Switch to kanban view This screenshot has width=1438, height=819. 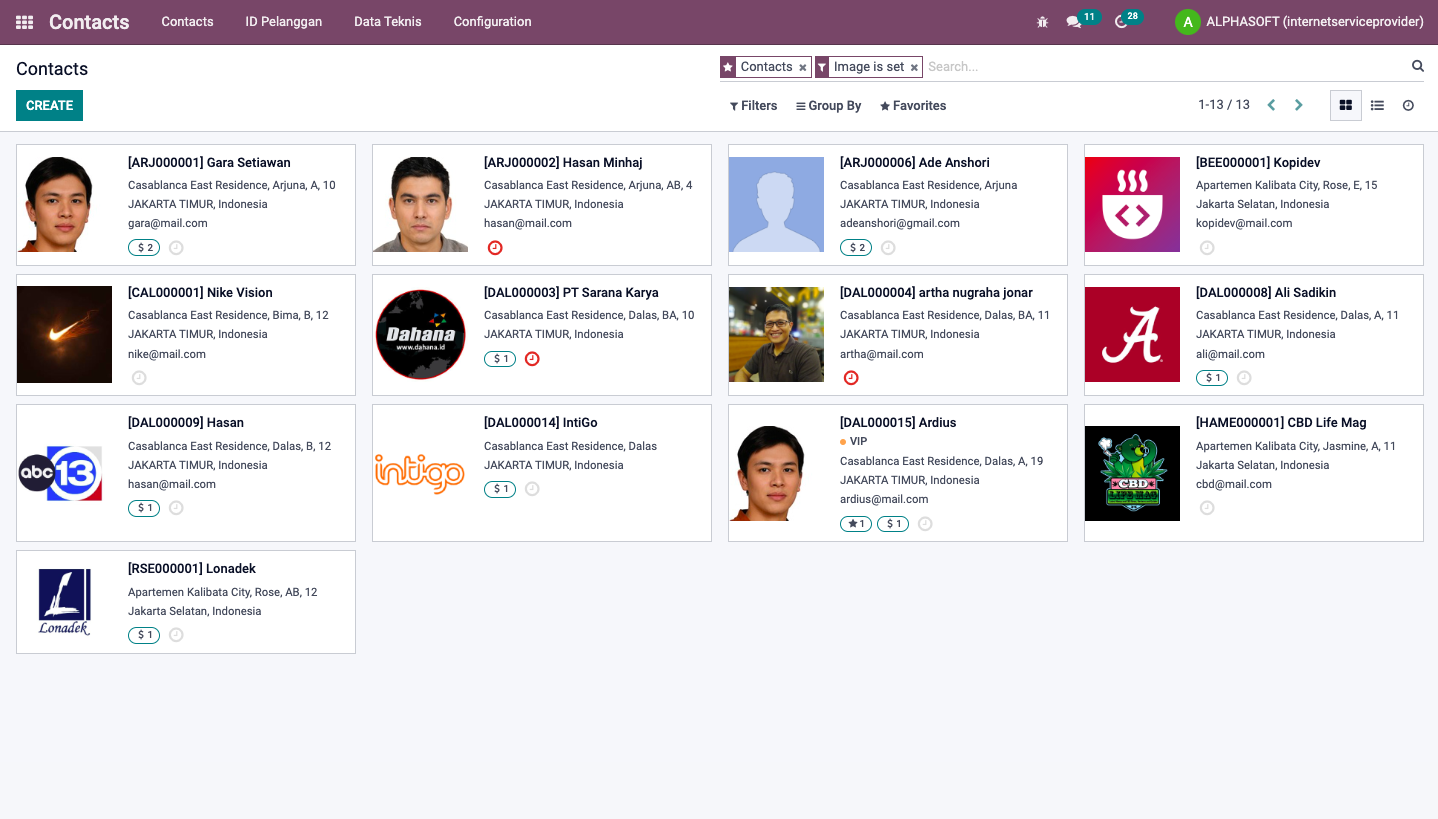(x=1346, y=105)
